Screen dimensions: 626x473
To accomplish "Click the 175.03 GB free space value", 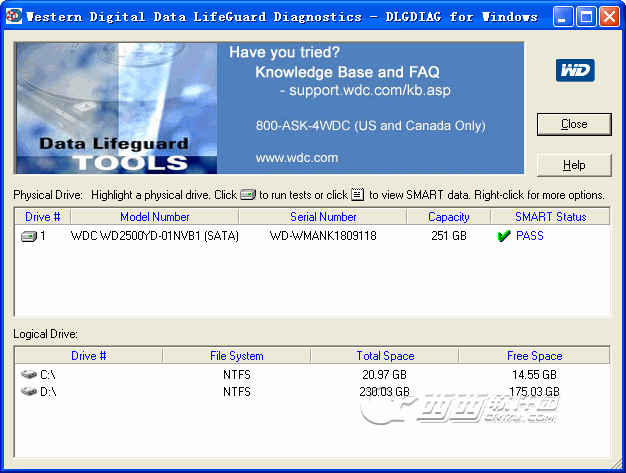I will point(534,392).
